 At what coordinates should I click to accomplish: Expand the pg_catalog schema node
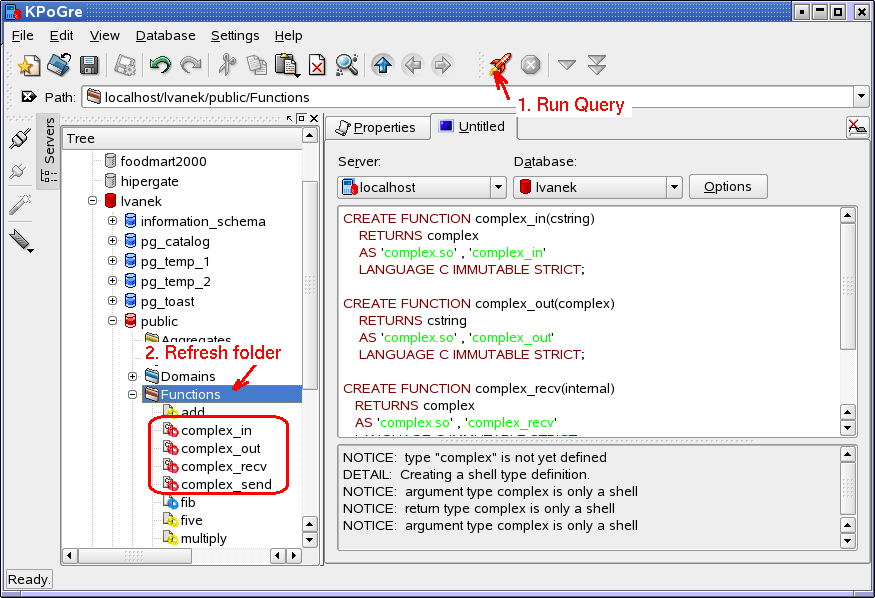pos(112,241)
